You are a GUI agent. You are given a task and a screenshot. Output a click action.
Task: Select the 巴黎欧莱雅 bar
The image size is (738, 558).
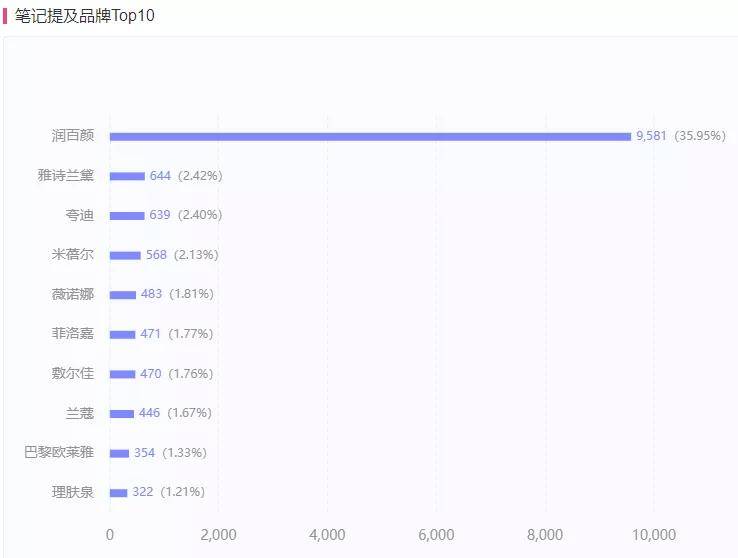pos(119,453)
